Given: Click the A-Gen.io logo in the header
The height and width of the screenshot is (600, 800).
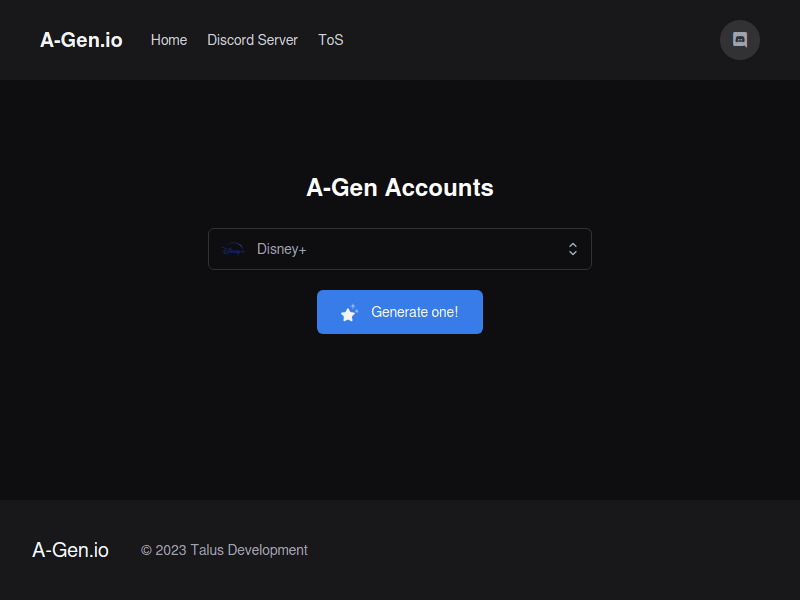Looking at the screenshot, I should coord(81,40).
